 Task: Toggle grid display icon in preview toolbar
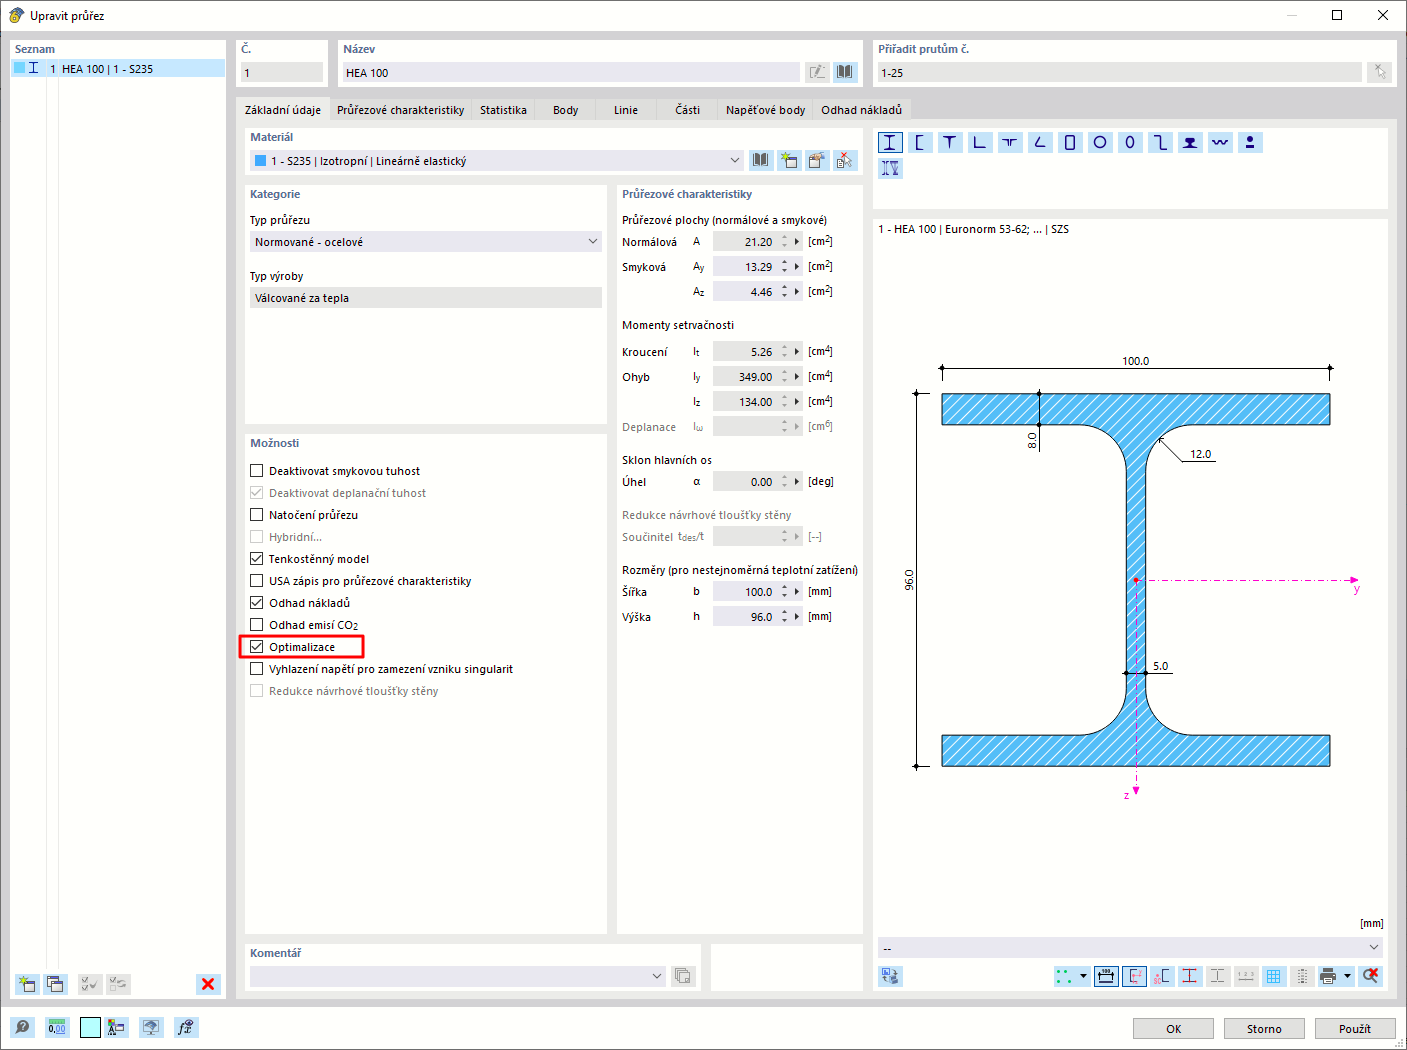pyautogui.click(x=1273, y=976)
